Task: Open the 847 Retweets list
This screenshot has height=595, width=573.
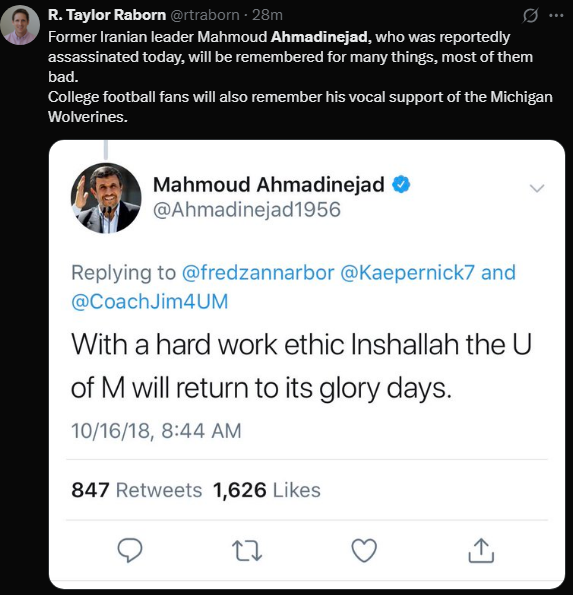Action: (x=137, y=490)
